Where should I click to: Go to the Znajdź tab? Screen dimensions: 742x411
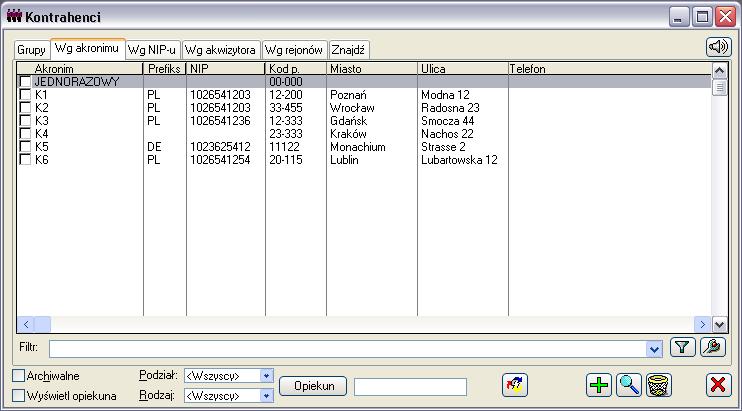[348, 50]
